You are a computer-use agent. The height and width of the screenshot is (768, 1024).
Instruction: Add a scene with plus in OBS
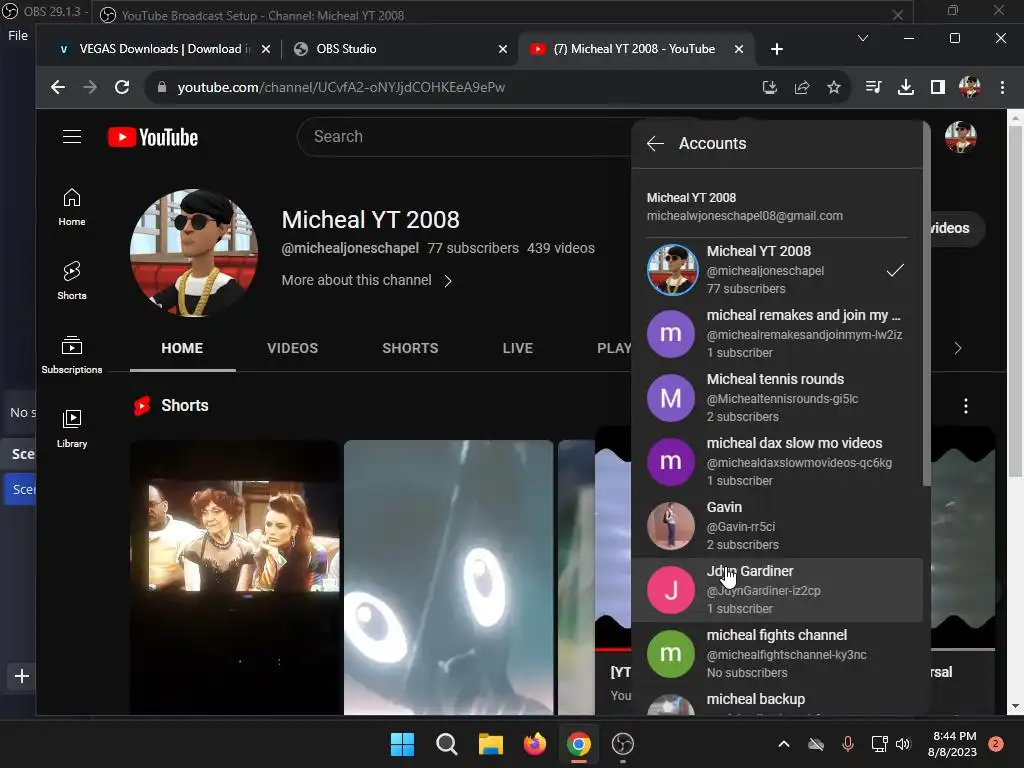tap(22, 676)
